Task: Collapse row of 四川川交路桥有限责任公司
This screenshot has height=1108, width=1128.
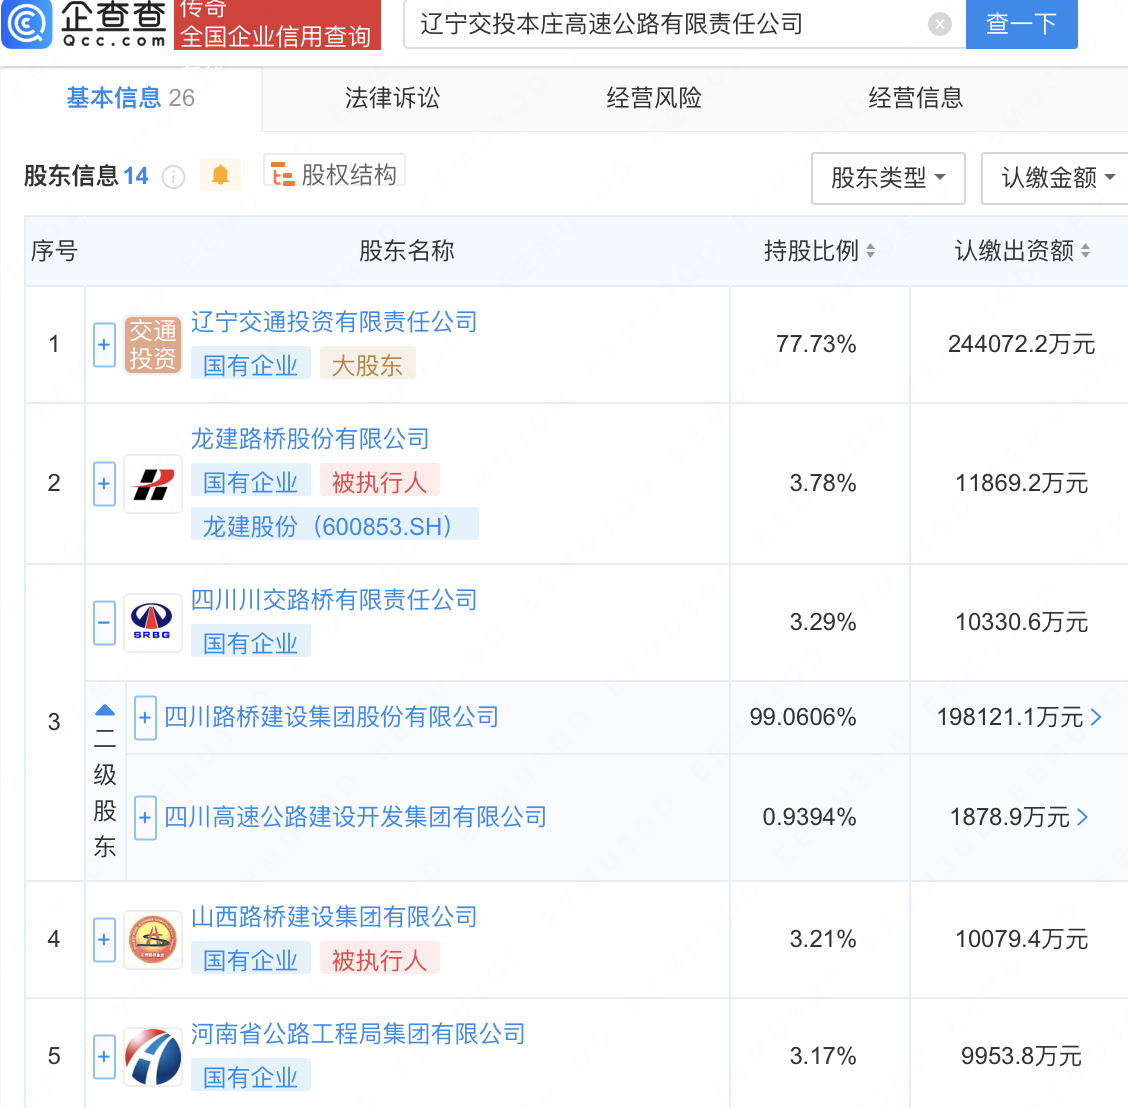Action: coord(104,623)
